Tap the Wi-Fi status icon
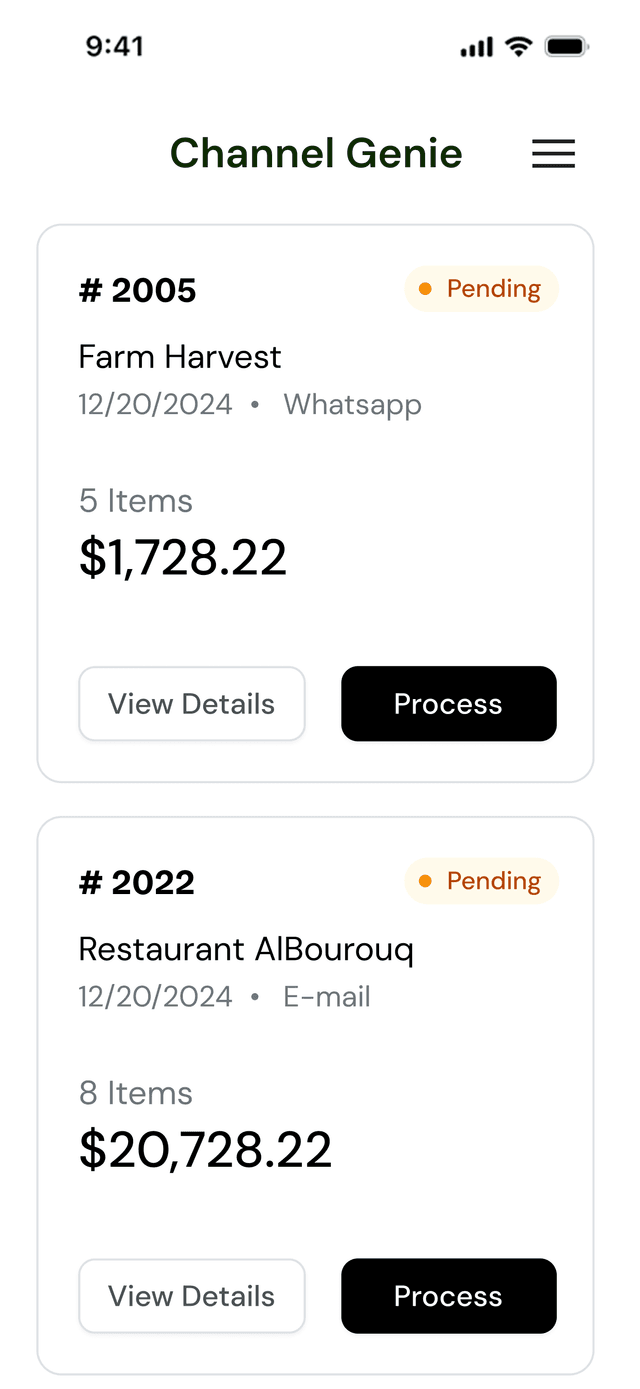 (x=518, y=47)
